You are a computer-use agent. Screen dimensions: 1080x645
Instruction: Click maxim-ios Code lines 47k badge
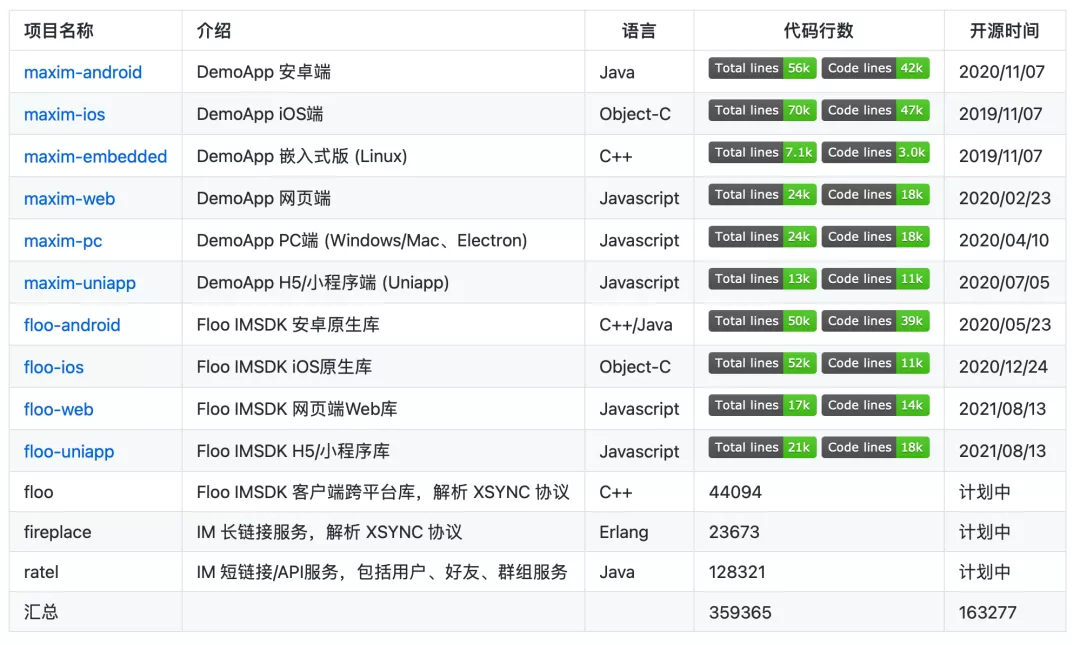875,110
